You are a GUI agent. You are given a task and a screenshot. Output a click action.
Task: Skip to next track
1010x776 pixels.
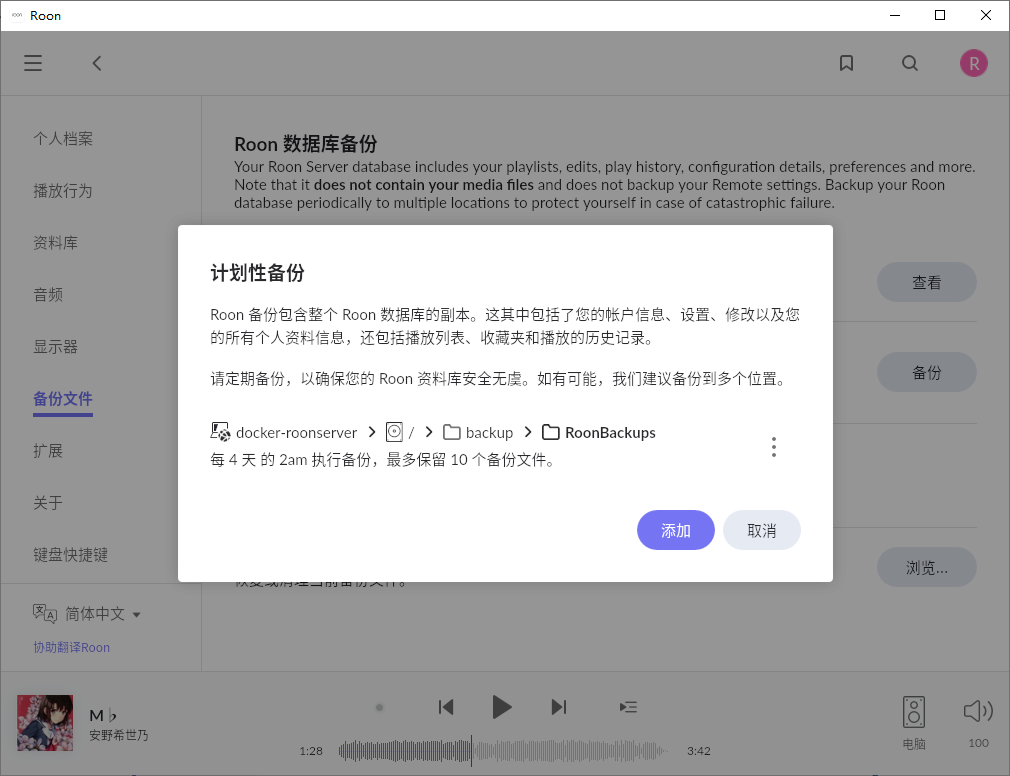[558, 707]
